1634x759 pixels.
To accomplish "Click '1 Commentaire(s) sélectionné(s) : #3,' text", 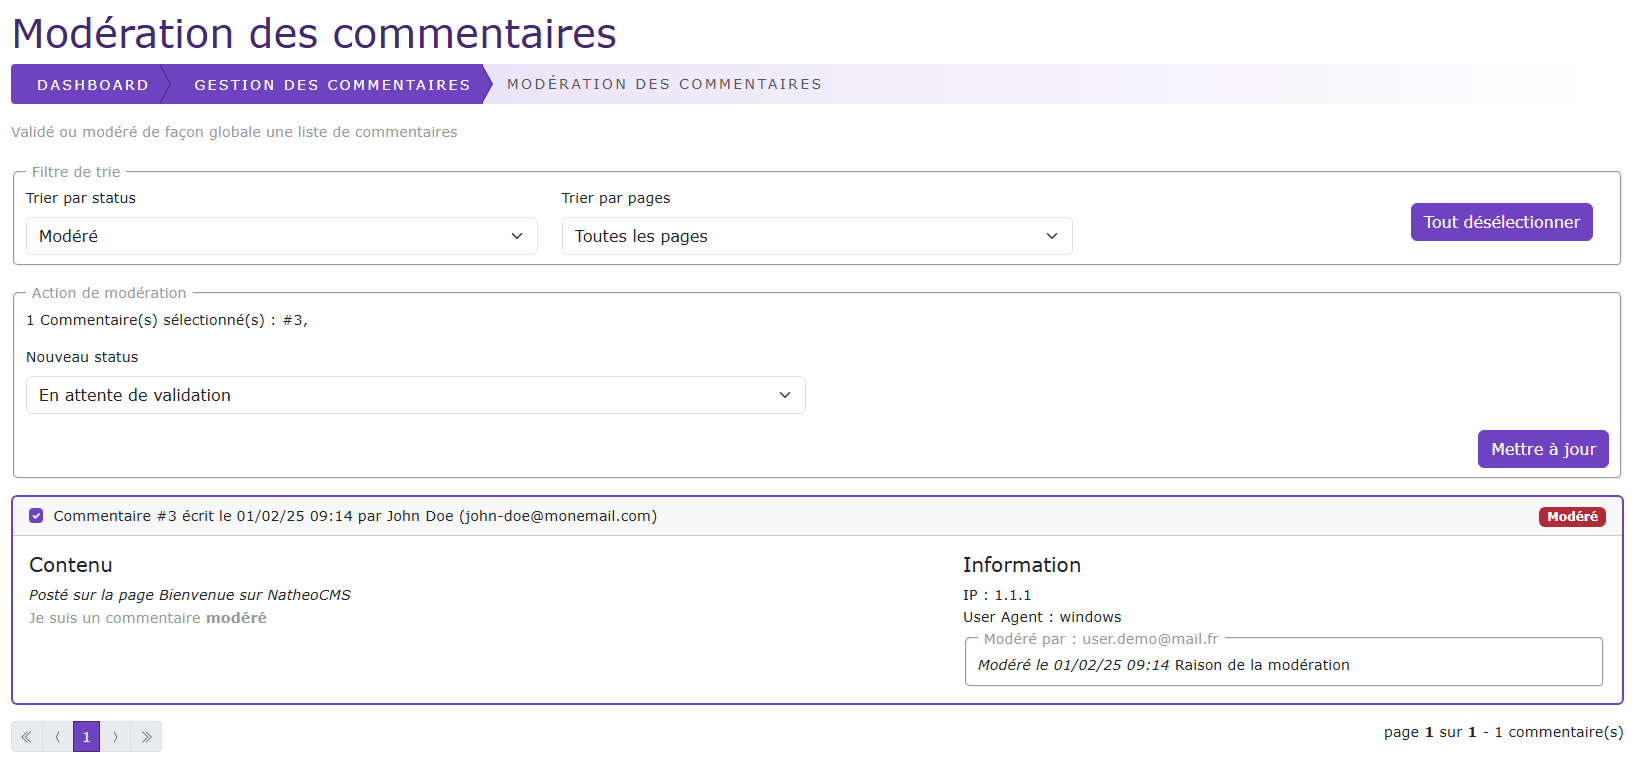I will 167,320.
